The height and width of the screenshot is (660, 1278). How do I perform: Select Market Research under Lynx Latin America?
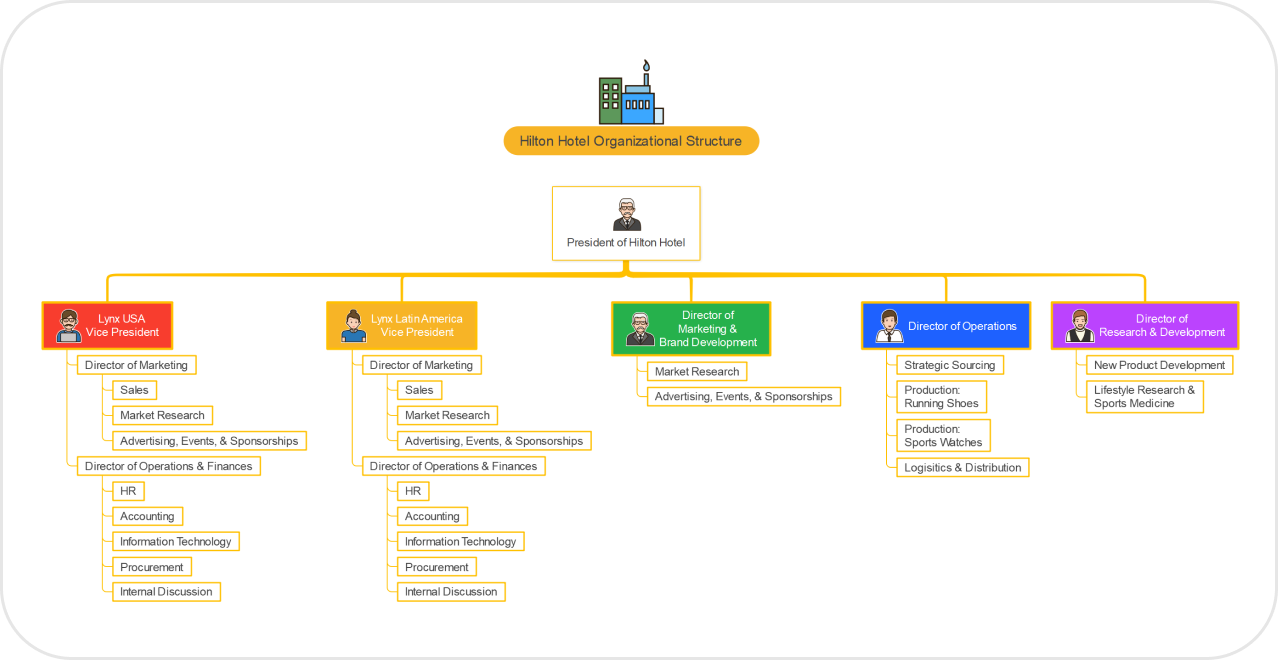pyautogui.click(x=447, y=415)
